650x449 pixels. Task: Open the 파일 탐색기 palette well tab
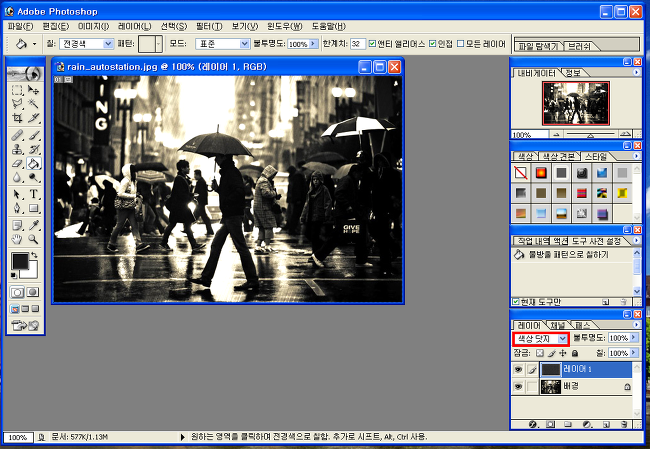pyautogui.click(x=538, y=46)
